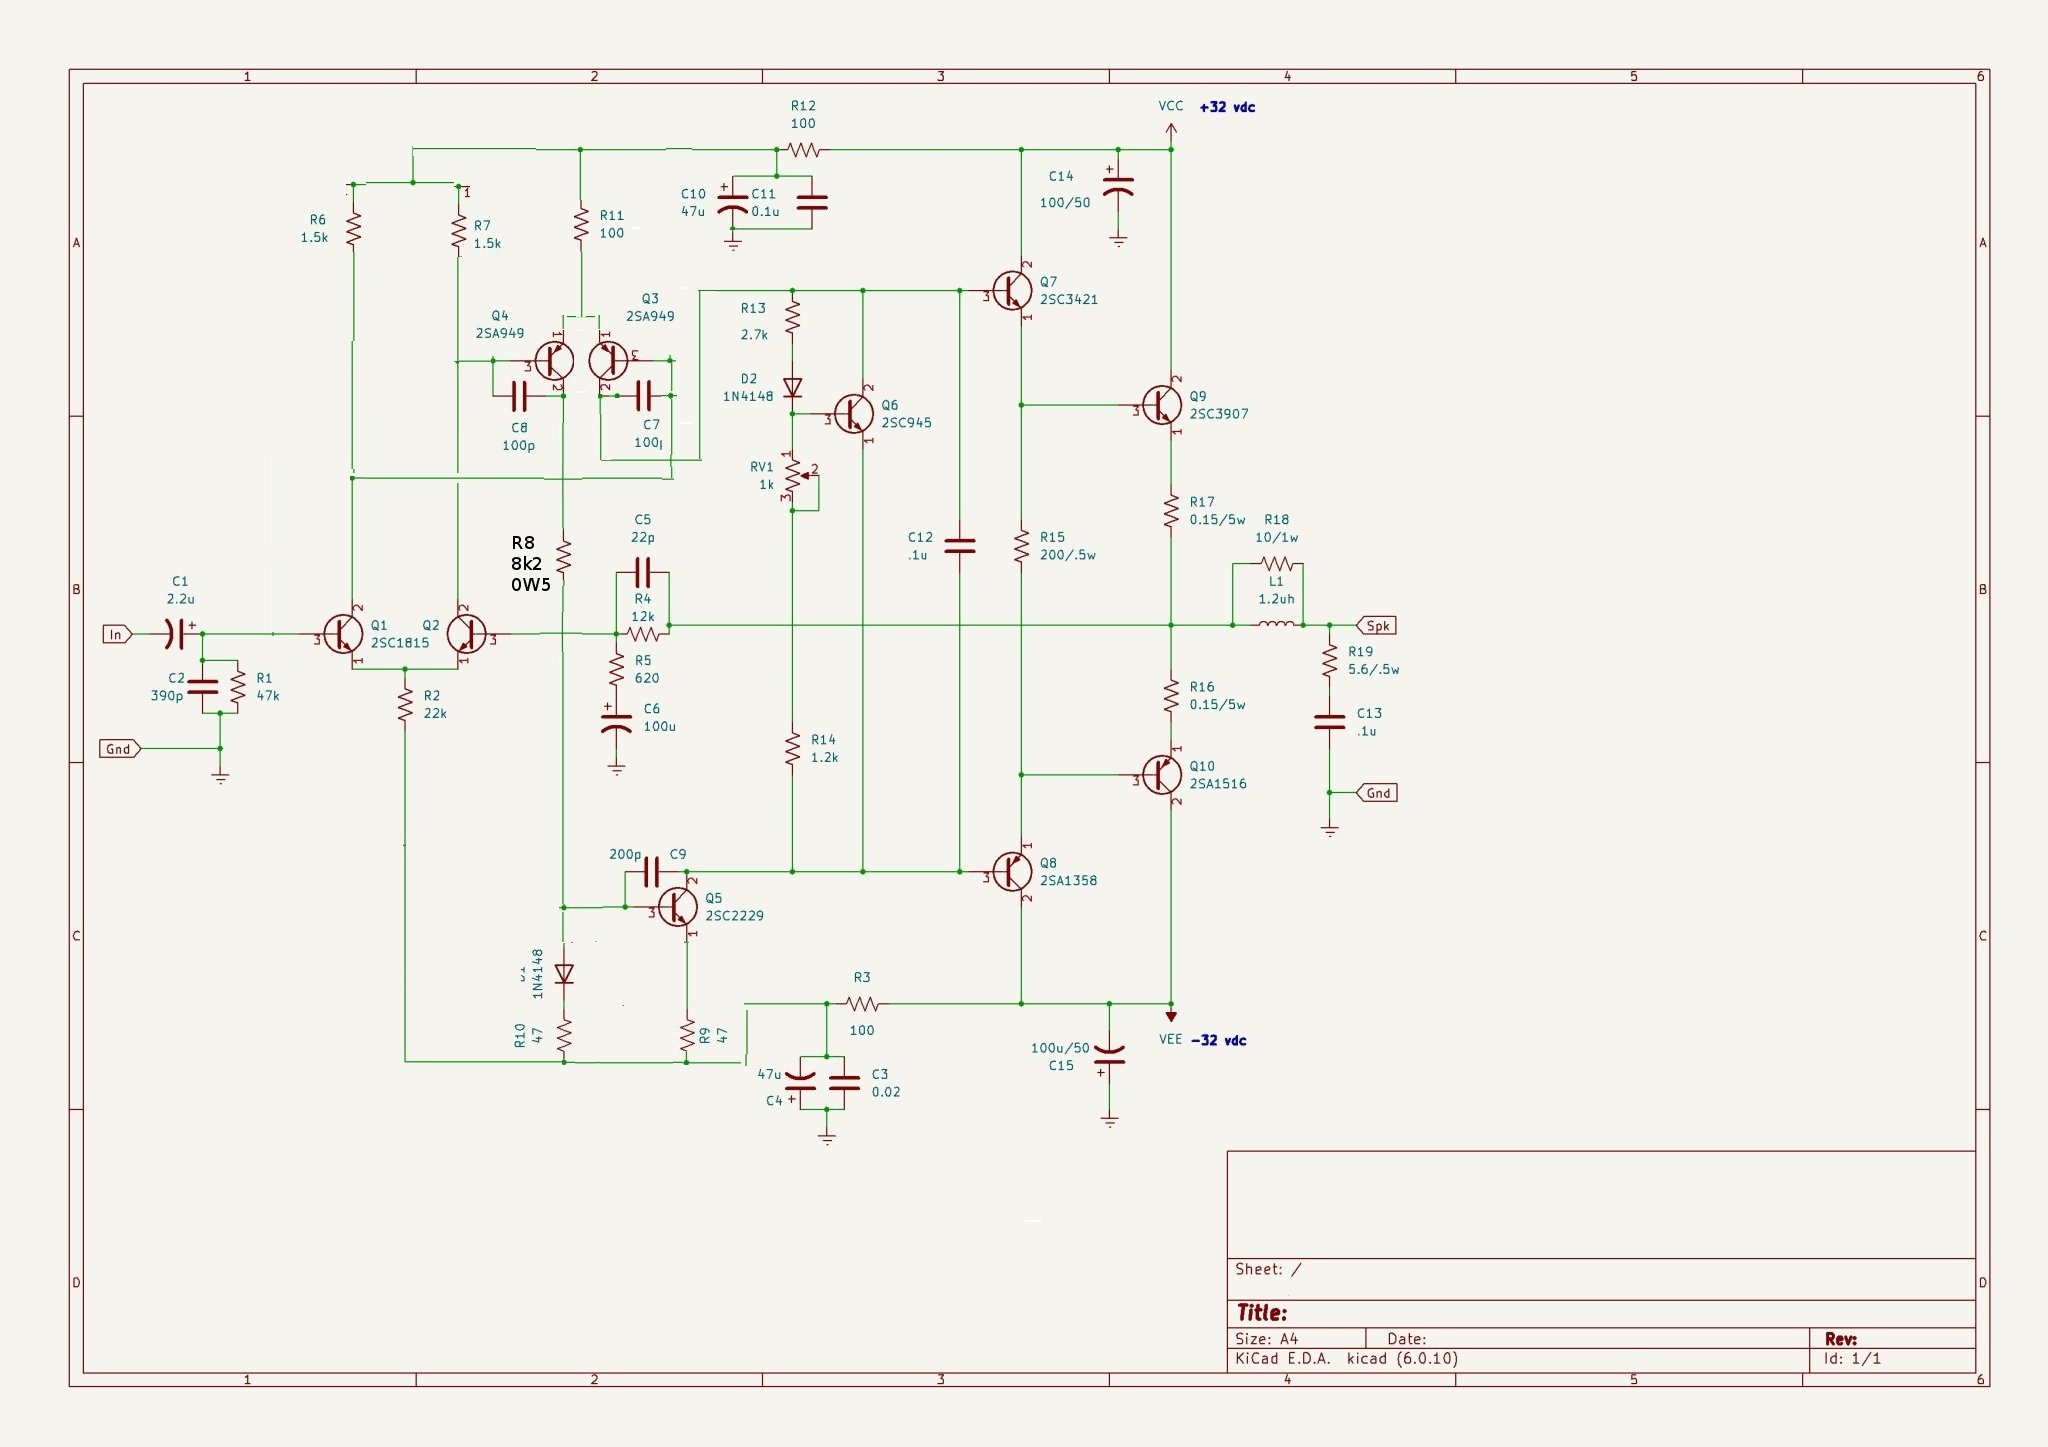This screenshot has height=1447, width=2048.
Task: Click the C1 2.2u capacitor symbol
Action: [x=175, y=634]
